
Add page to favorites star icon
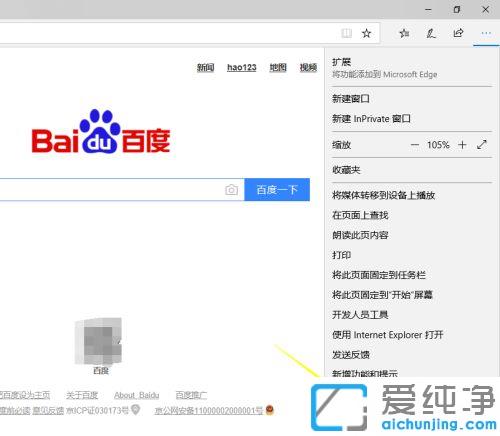click(x=366, y=33)
